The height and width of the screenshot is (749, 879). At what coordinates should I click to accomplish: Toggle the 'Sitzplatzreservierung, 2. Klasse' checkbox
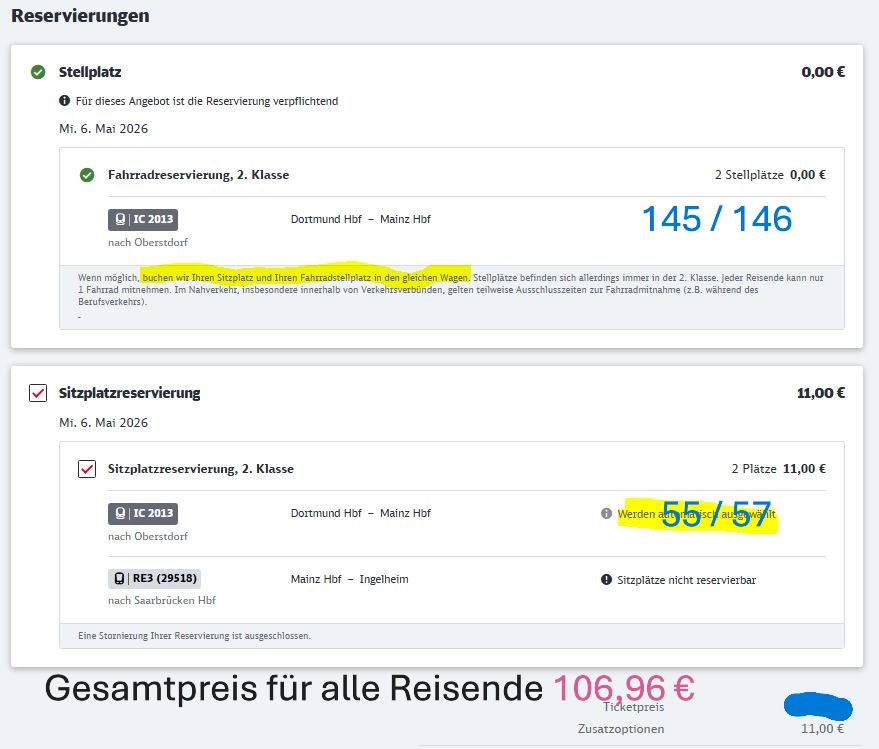tap(87, 468)
